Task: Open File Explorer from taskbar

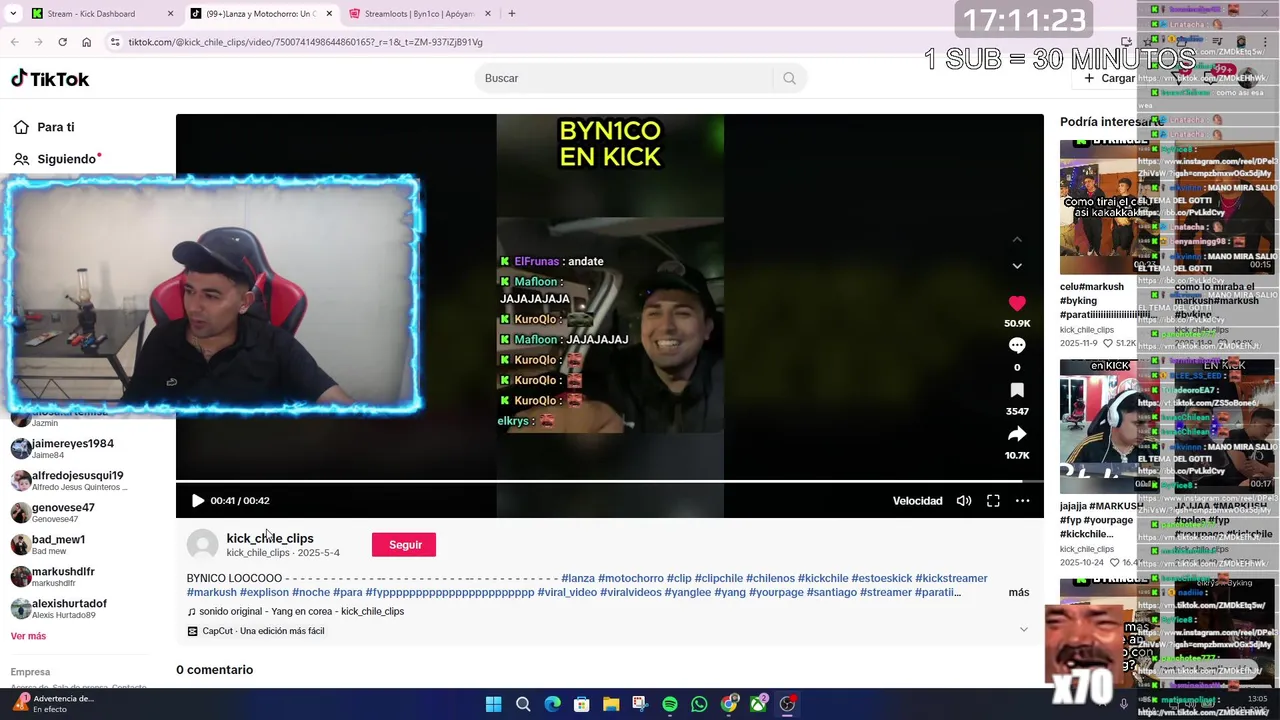Action: point(611,704)
